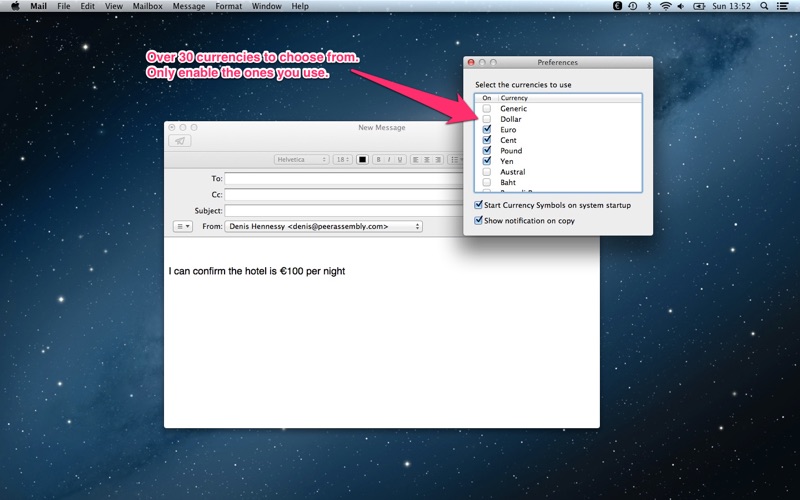
Task: Select the Austral row label
Action: click(x=513, y=172)
